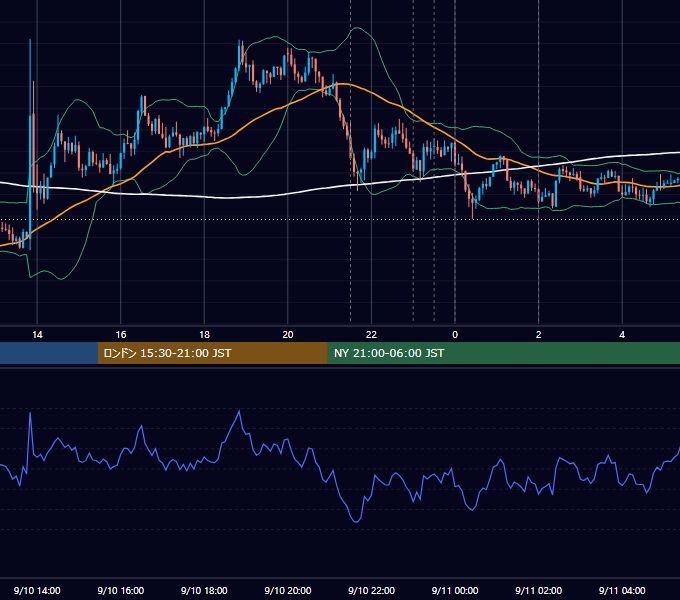Click the 9/10 18:00 date label

point(204,590)
